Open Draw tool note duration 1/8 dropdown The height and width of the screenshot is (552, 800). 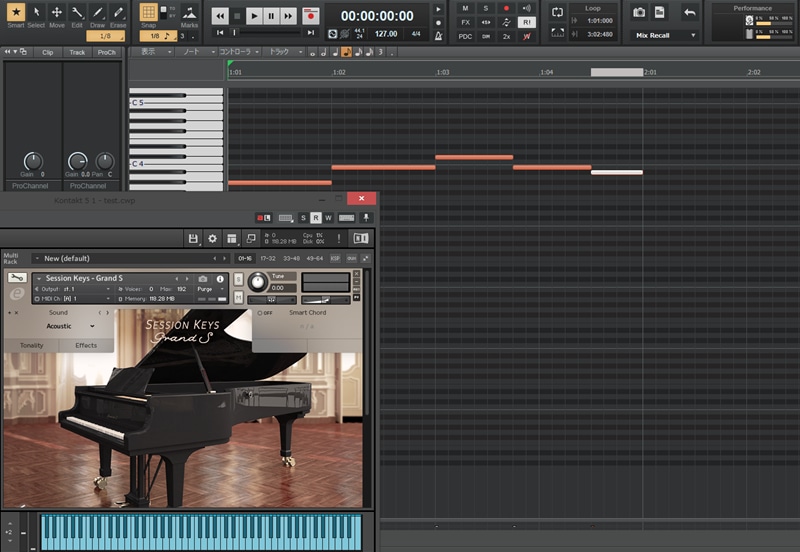106,36
